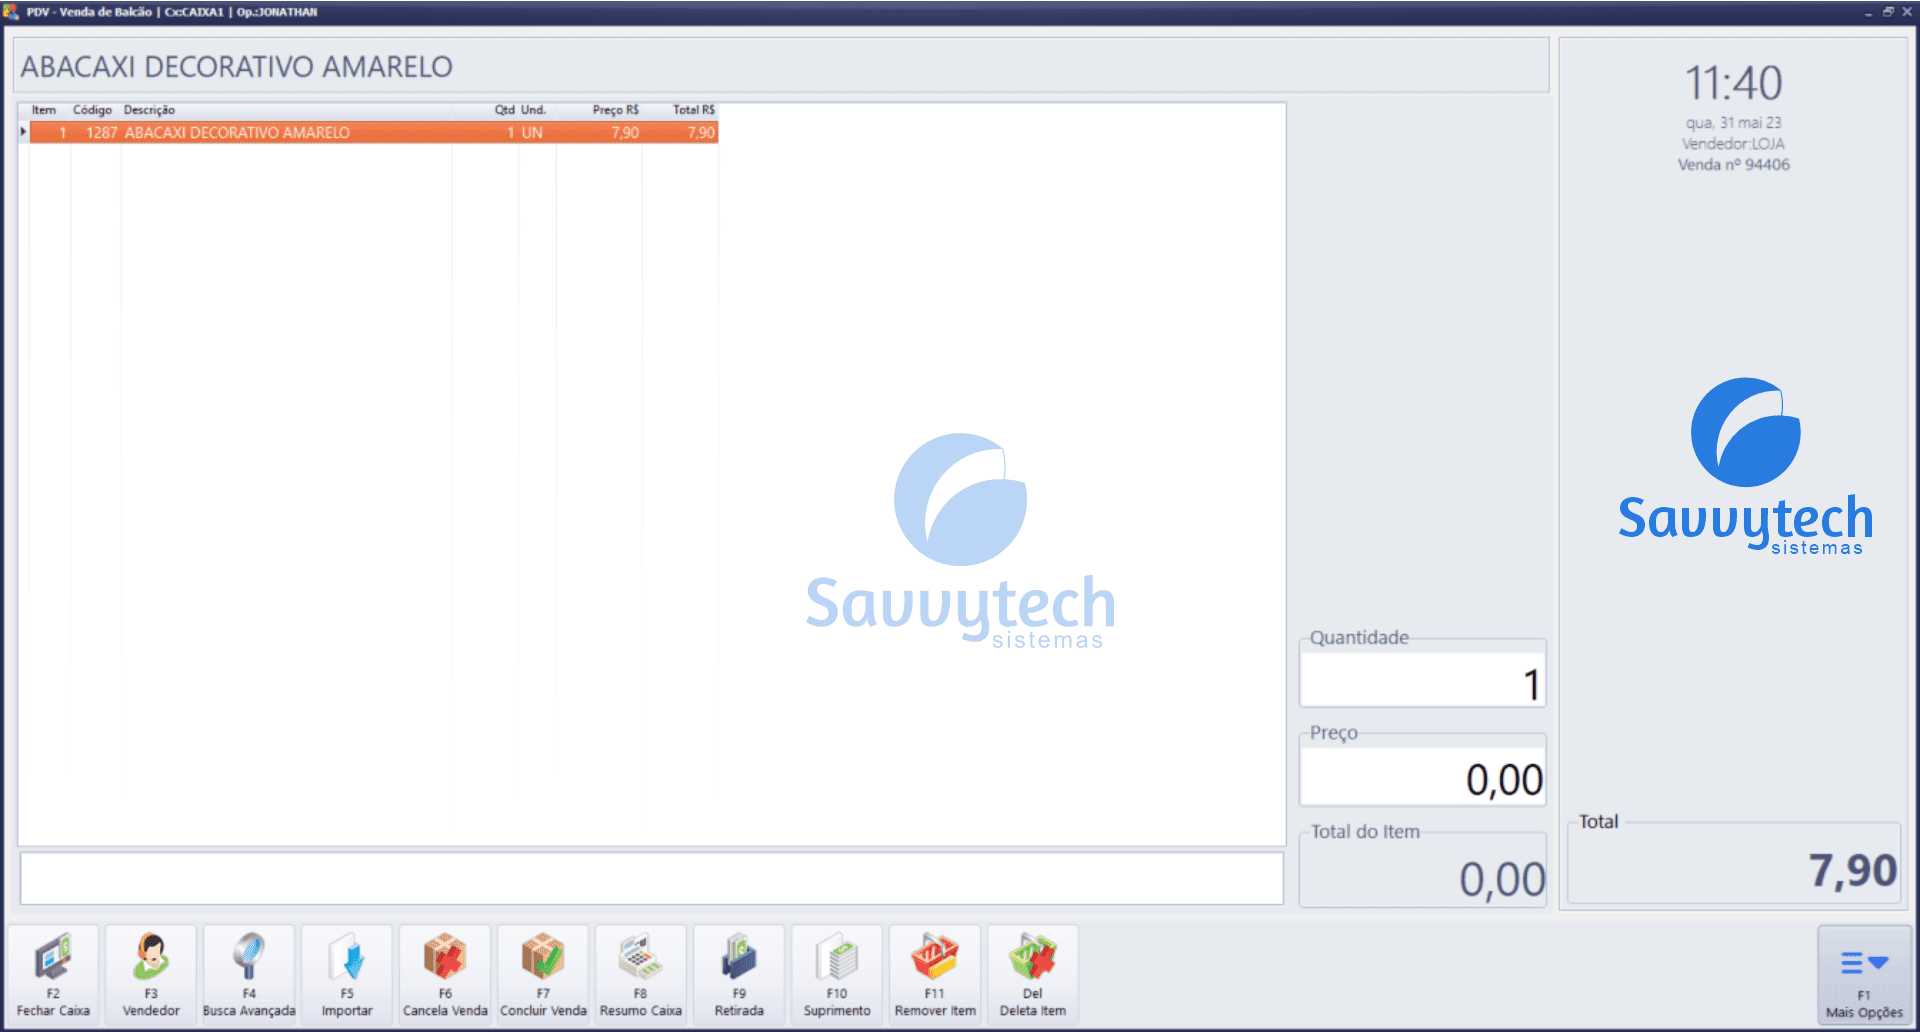This screenshot has width=1920, height=1032.
Task: Close the PDV window
Action: [1907, 12]
